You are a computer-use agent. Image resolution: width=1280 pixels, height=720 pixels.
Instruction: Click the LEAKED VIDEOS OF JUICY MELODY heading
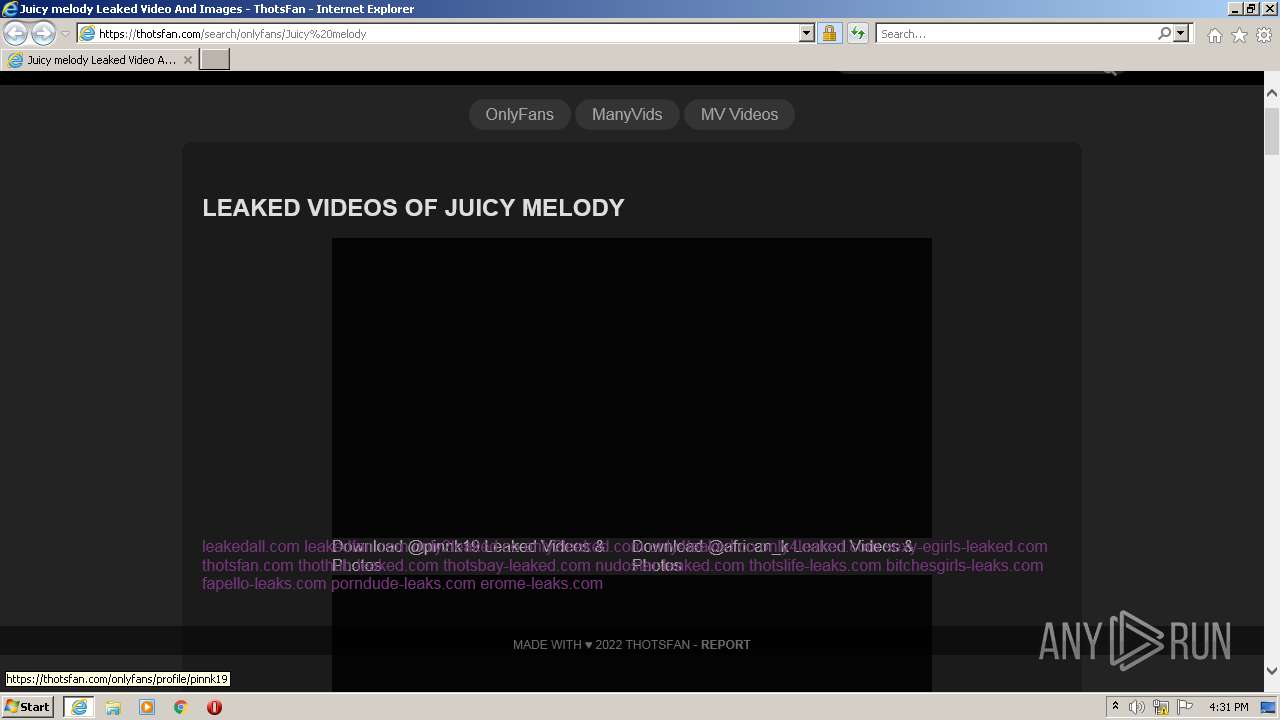coord(413,208)
